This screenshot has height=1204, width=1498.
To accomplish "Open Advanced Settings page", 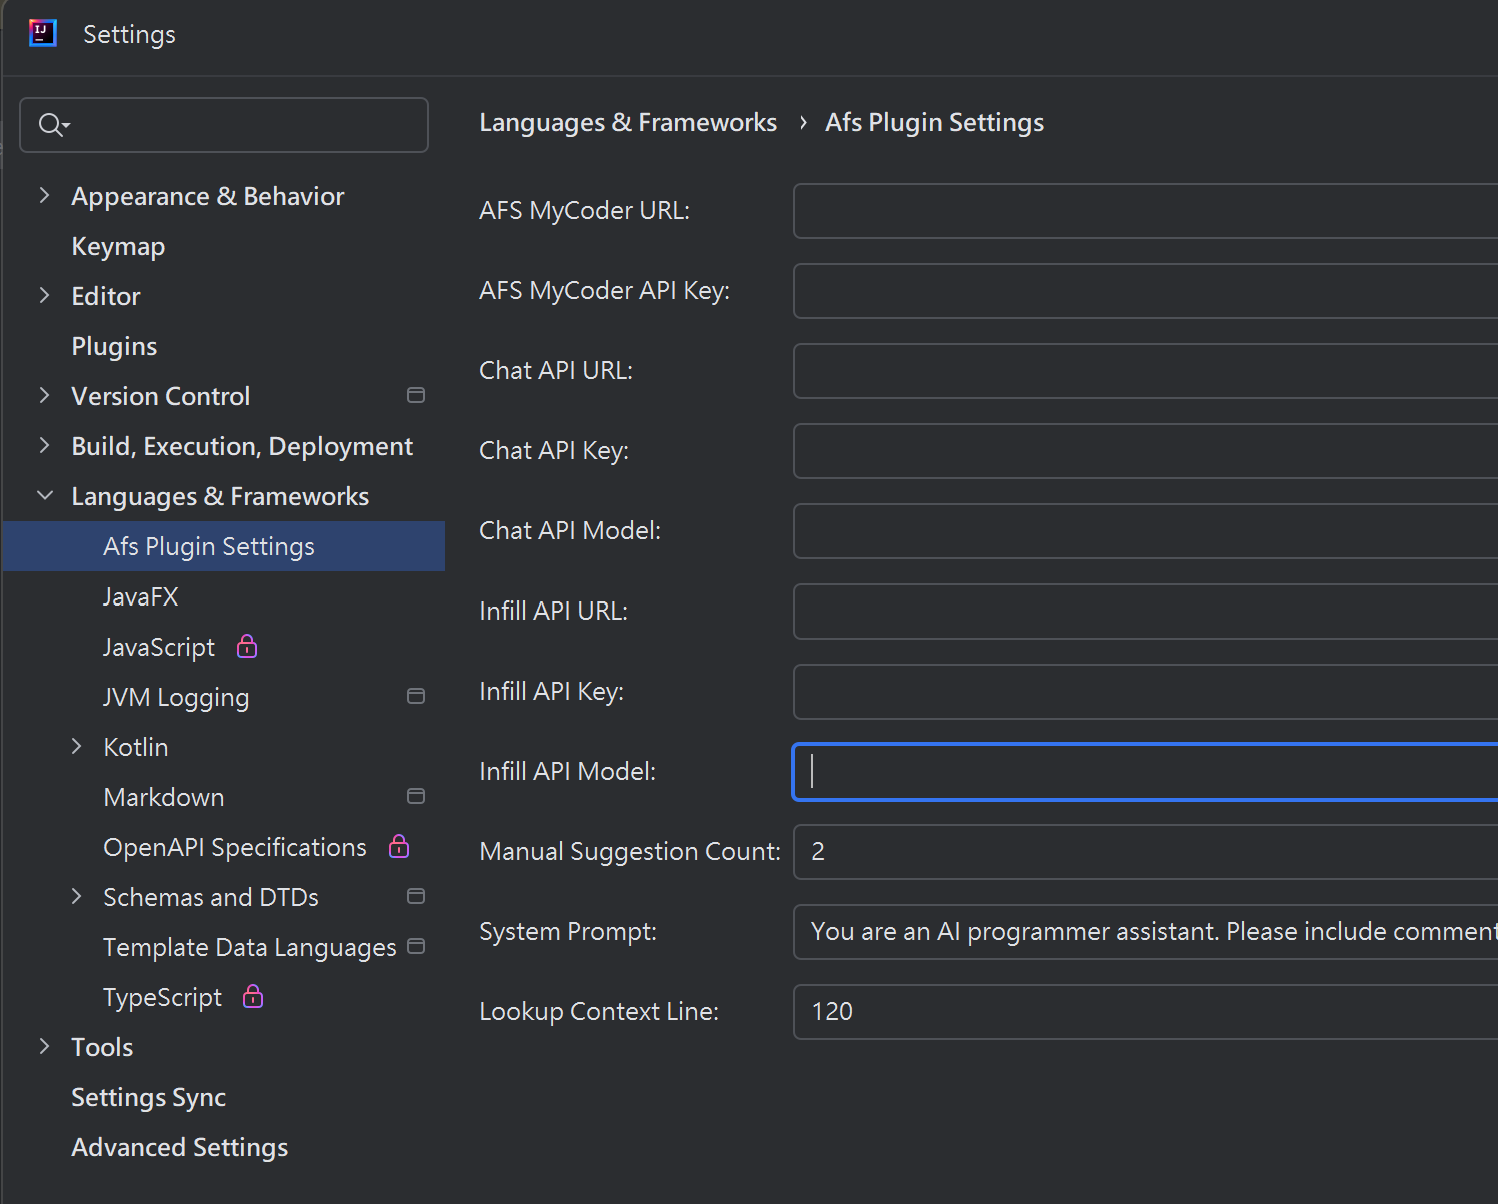I will [x=180, y=1148].
